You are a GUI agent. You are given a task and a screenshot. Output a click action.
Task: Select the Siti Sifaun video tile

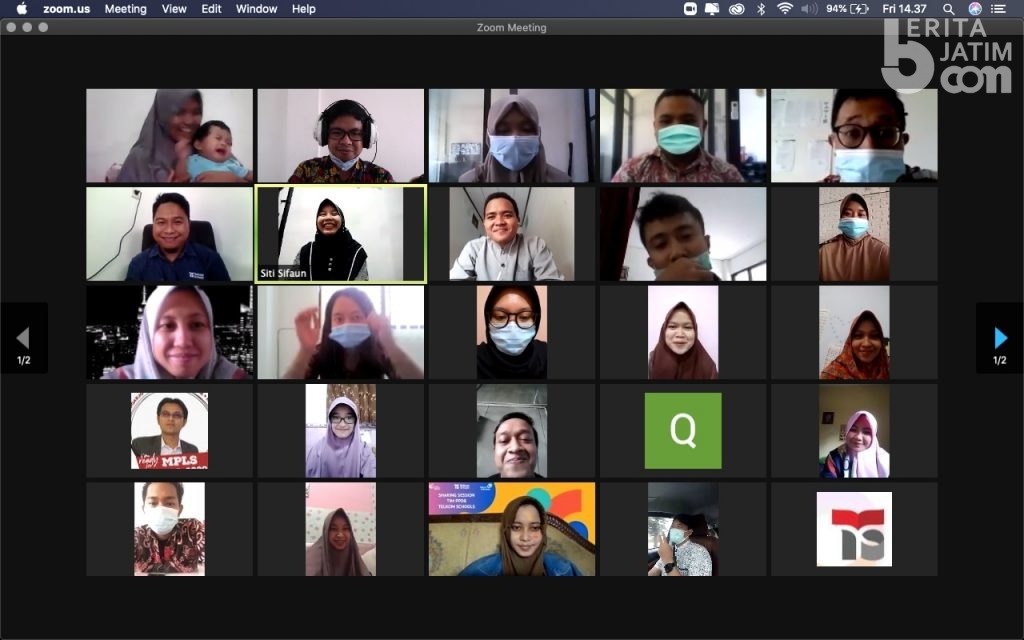(340, 234)
